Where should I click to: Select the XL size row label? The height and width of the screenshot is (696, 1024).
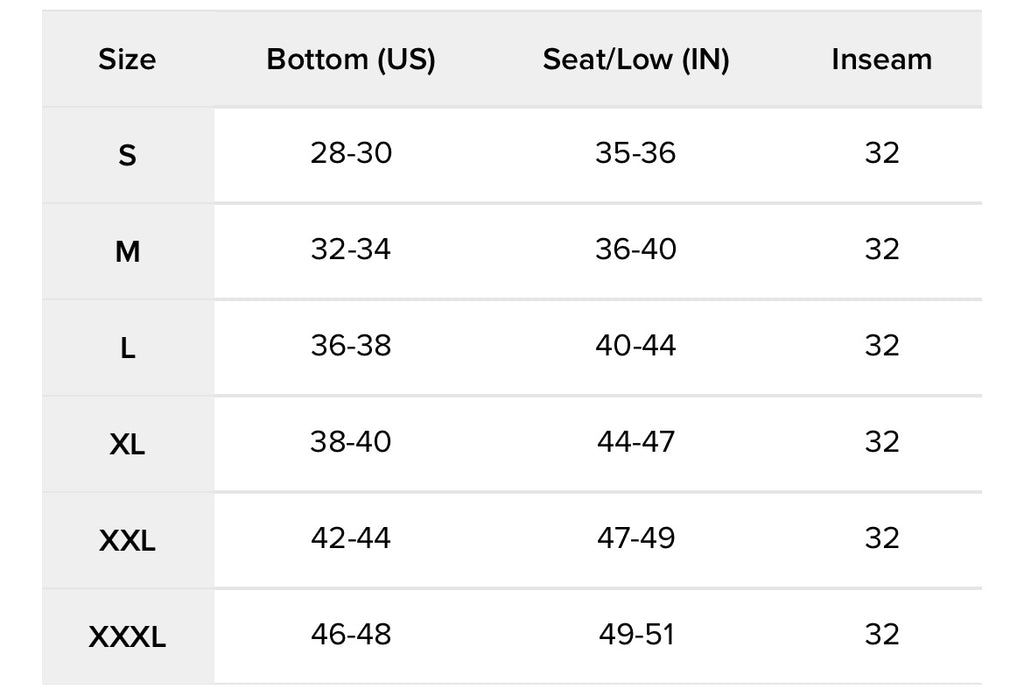tap(127, 445)
